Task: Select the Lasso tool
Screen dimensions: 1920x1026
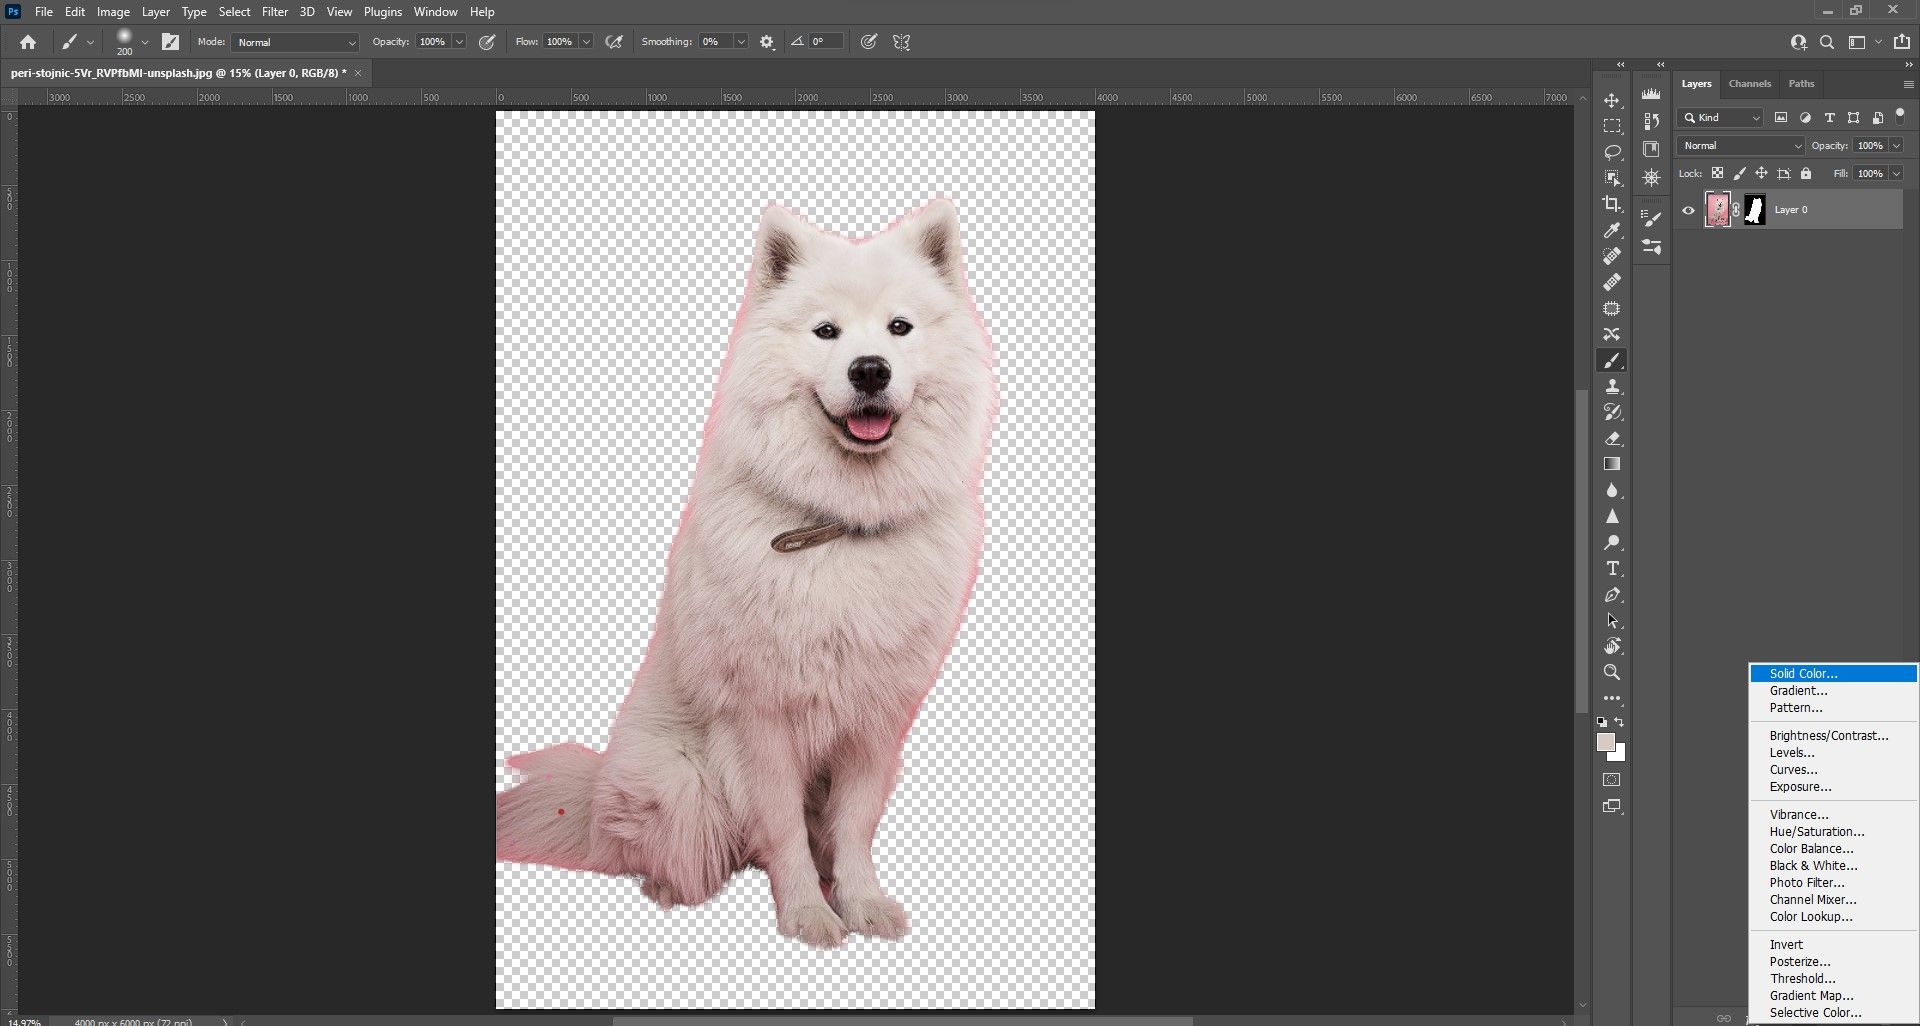Action: pyautogui.click(x=1612, y=152)
